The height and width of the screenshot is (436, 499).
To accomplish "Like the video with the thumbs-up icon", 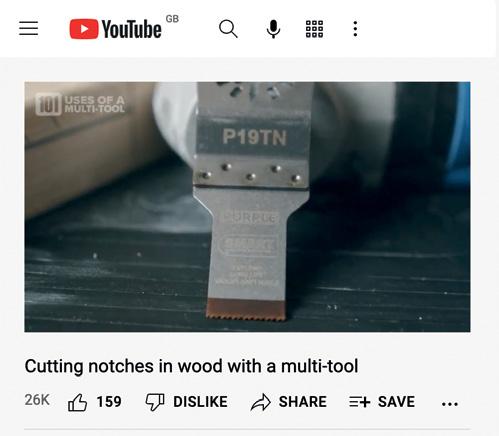I will [x=78, y=402].
